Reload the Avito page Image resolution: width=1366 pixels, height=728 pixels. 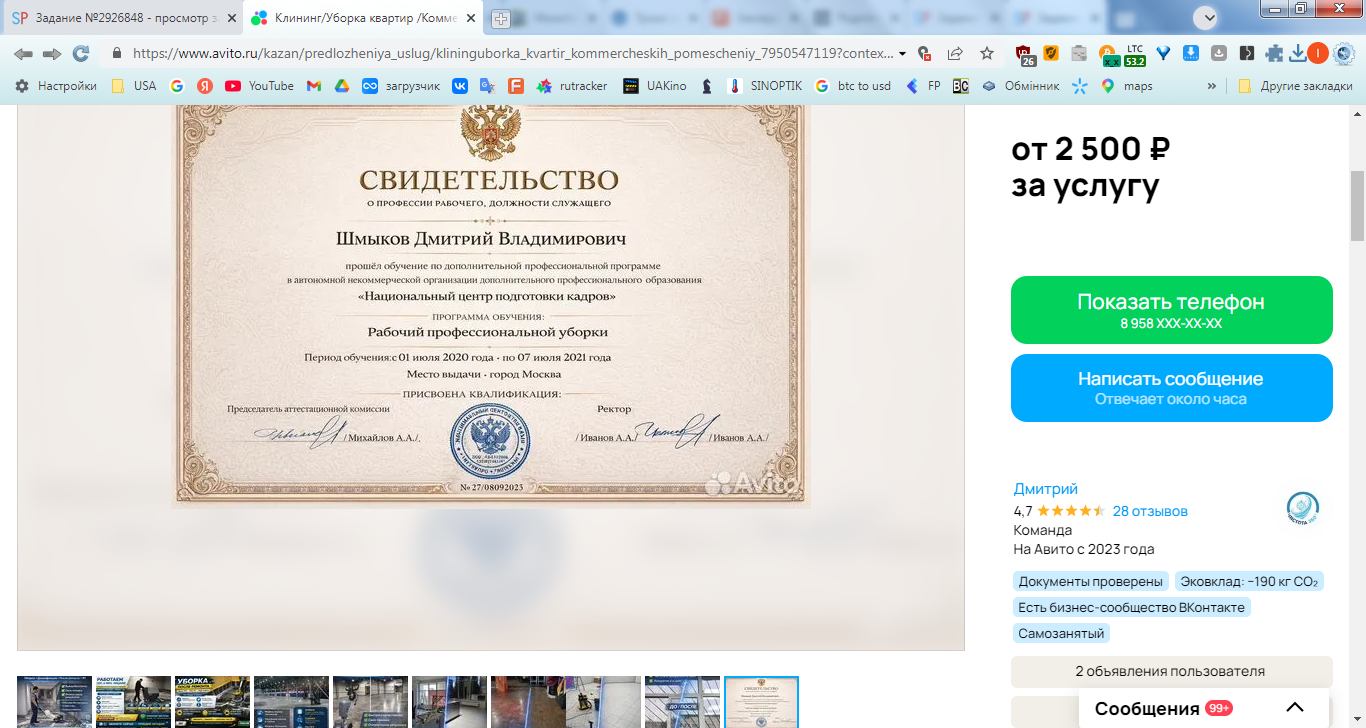point(81,53)
